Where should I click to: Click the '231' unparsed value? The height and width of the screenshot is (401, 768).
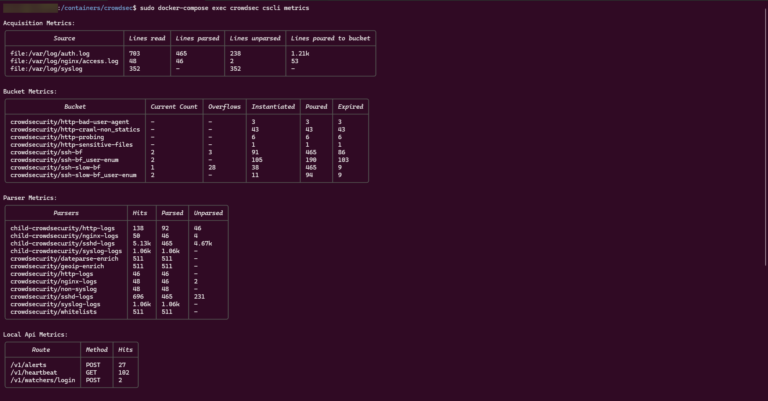point(199,297)
